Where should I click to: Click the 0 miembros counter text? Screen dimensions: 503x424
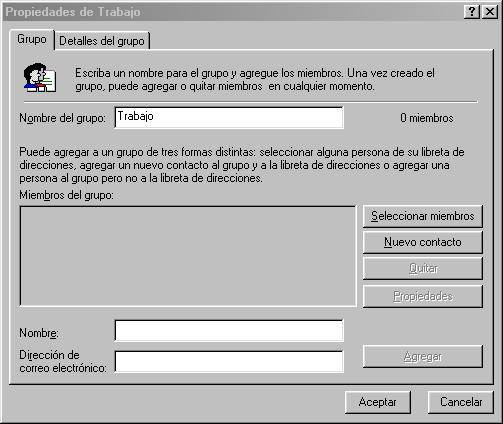click(427, 118)
